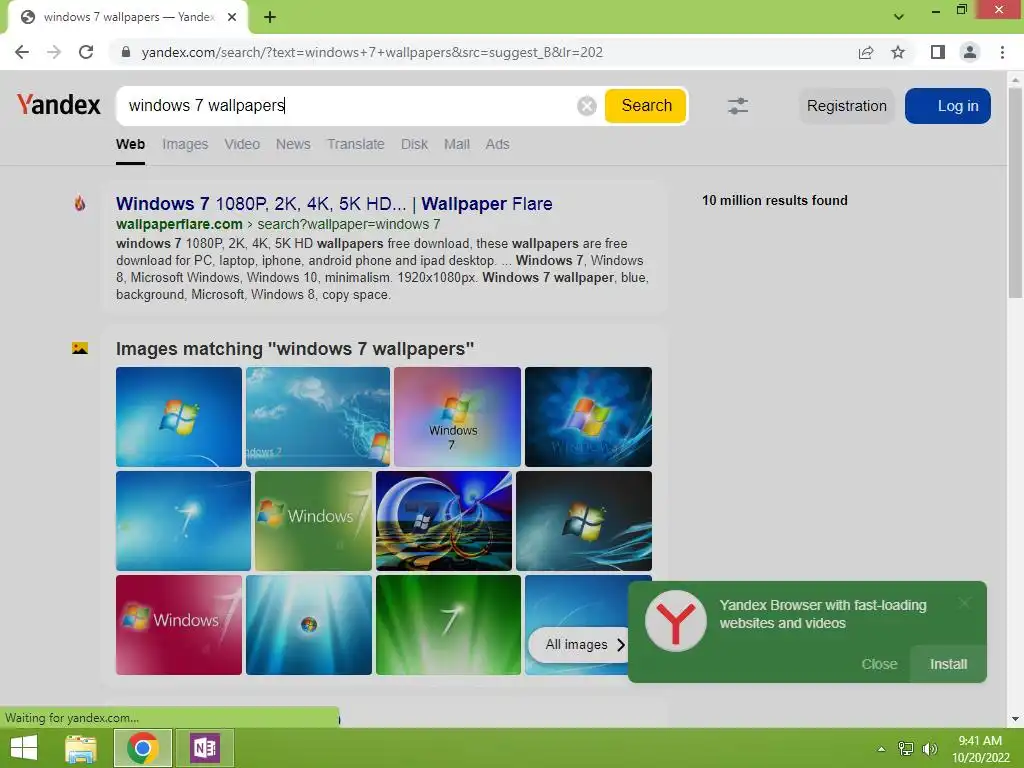
Task: Open the new tab plus button
Action: pyautogui.click(x=270, y=17)
